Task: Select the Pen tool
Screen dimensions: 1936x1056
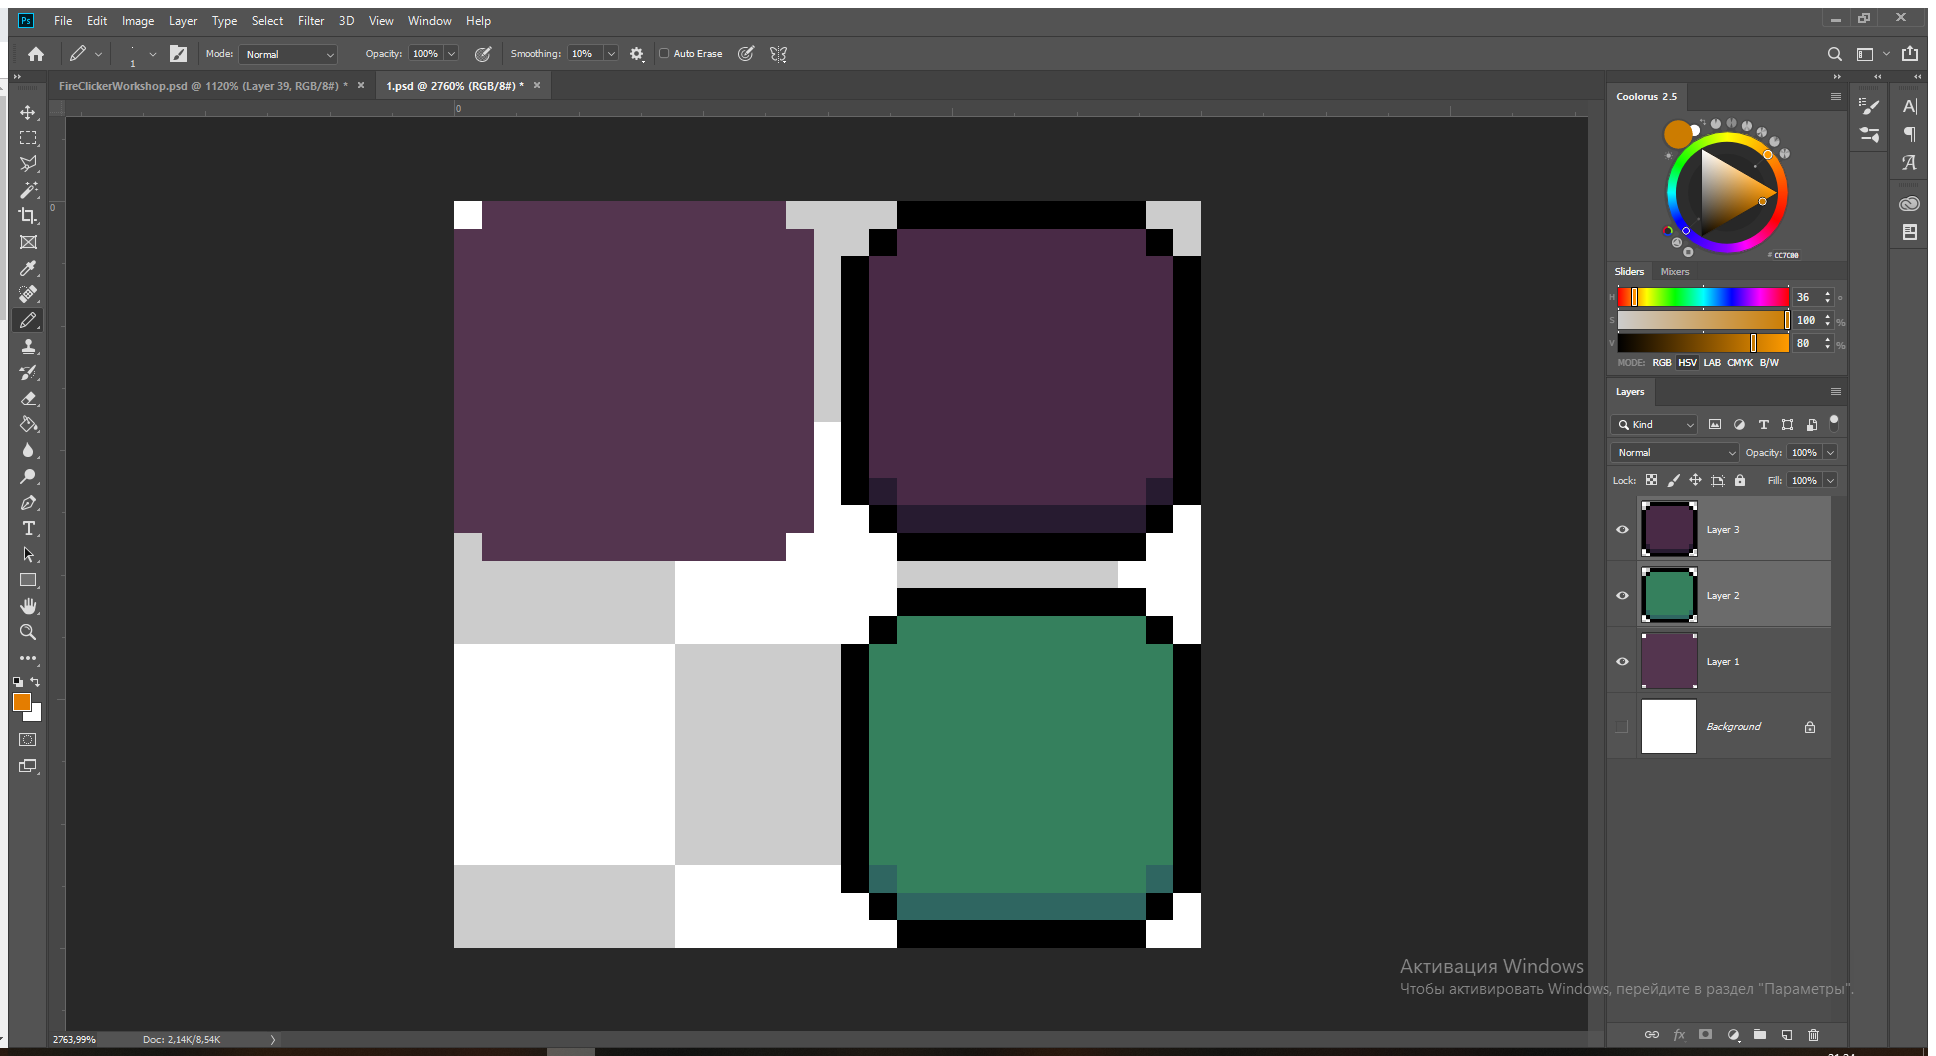Action: [28, 502]
